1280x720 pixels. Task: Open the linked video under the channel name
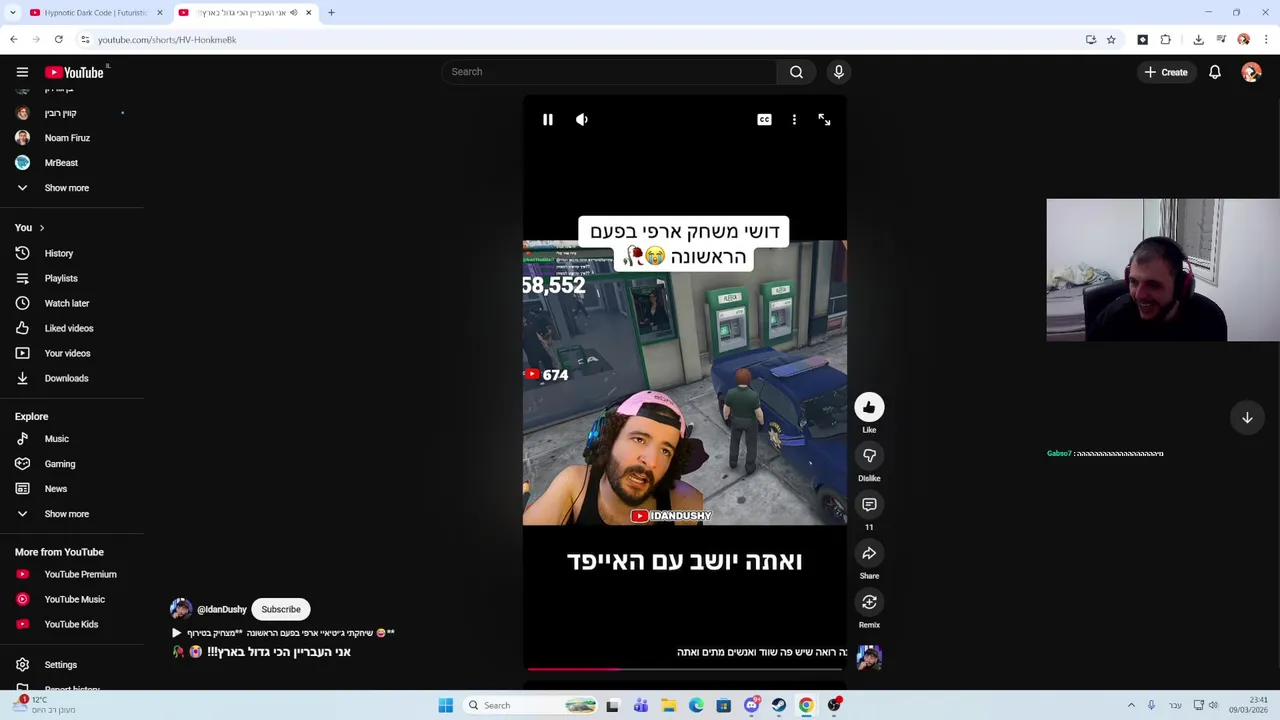(x=284, y=633)
